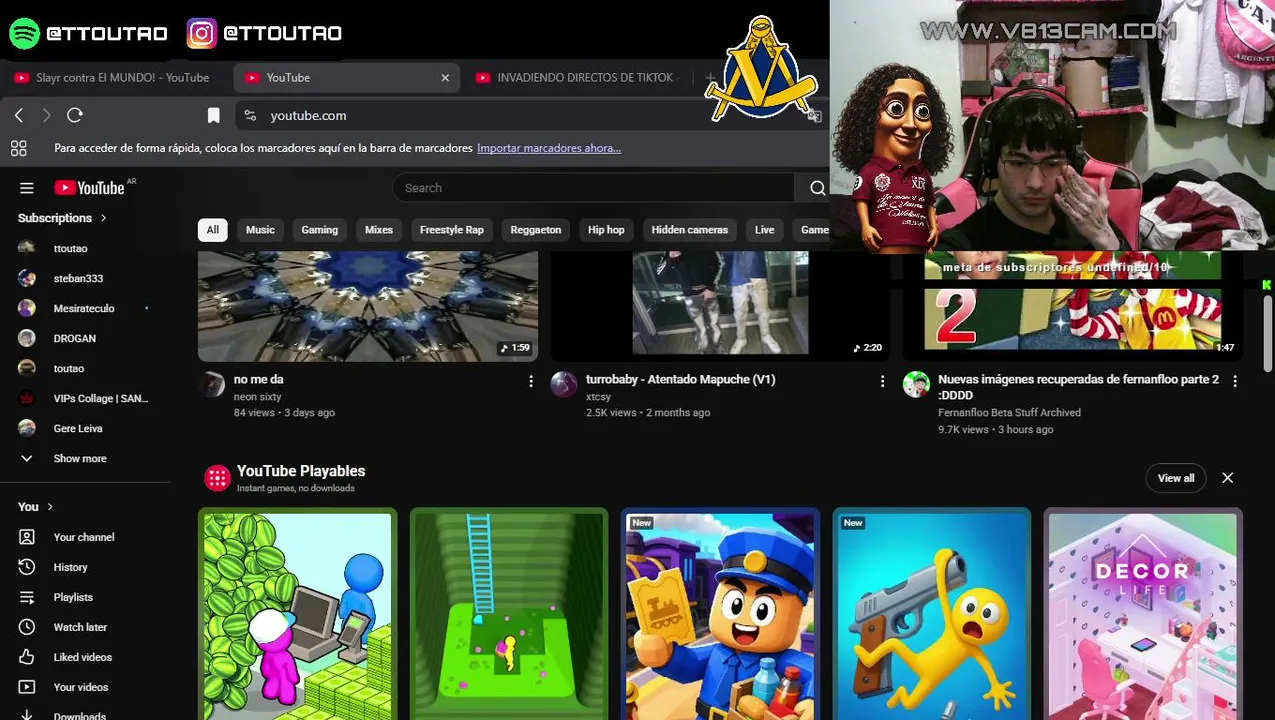The width and height of the screenshot is (1275, 720).
Task: Click the neon sixty channel name
Action: (x=258, y=397)
